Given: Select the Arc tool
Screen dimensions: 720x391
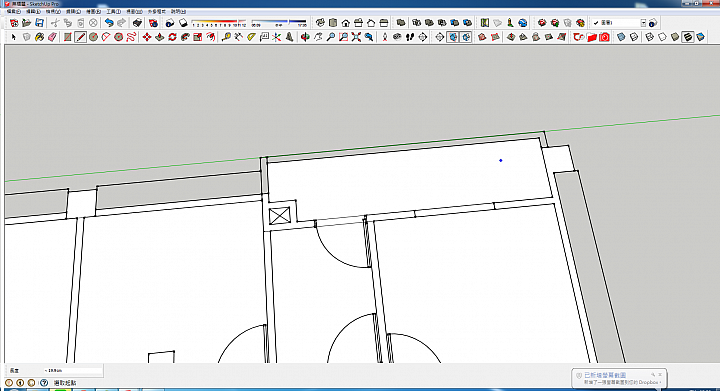Looking at the screenshot, I should click(x=106, y=37).
